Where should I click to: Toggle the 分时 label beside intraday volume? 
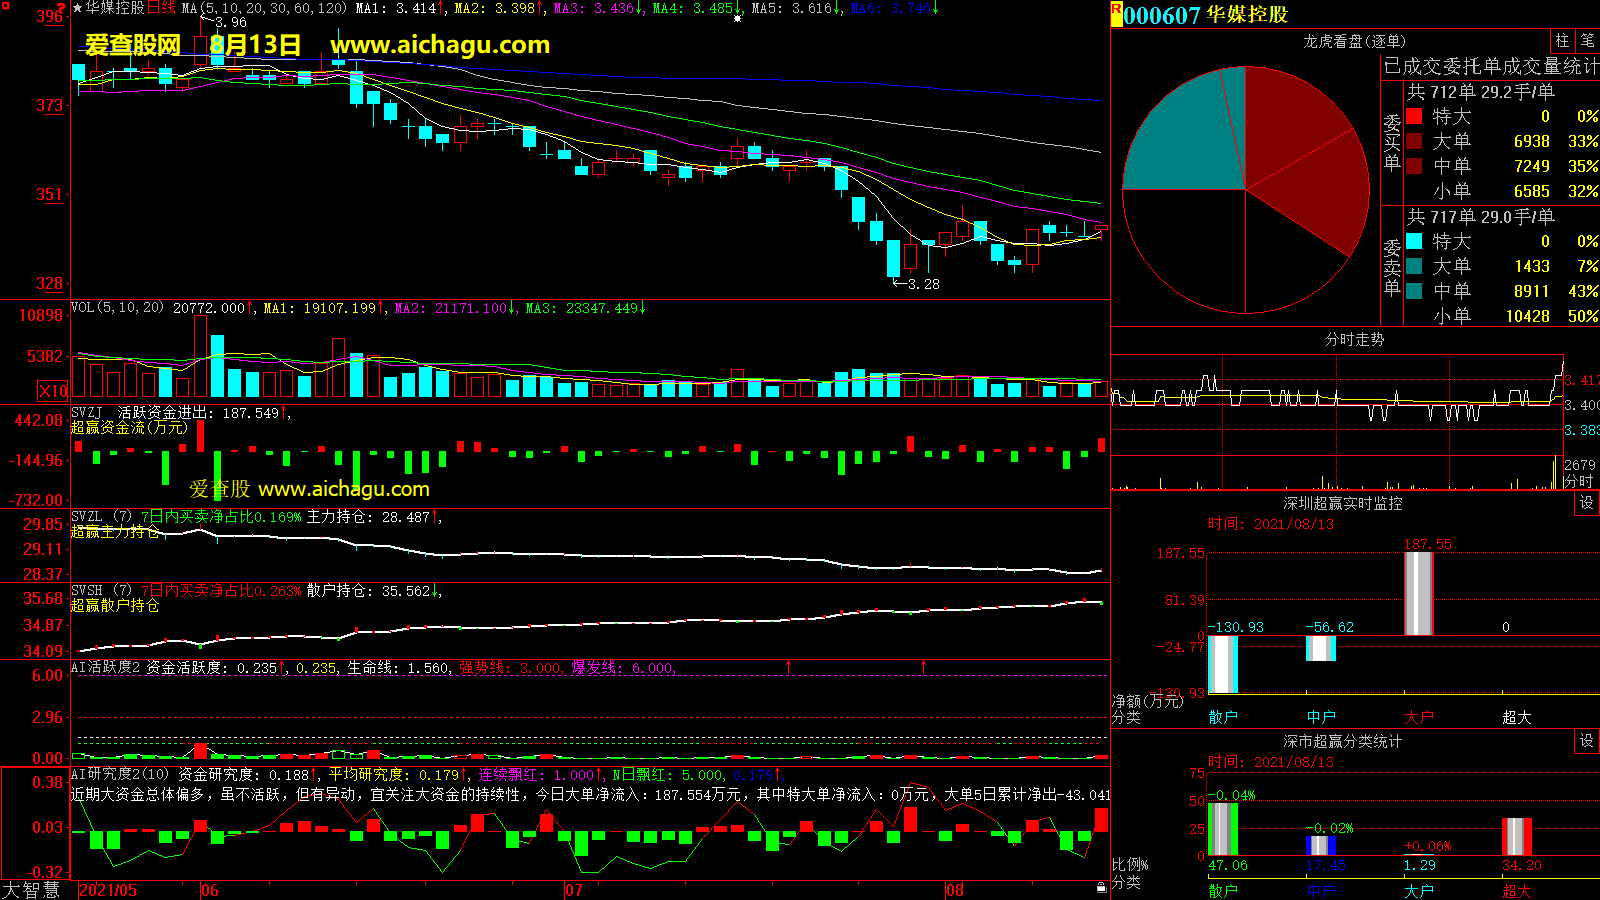click(1578, 481)
